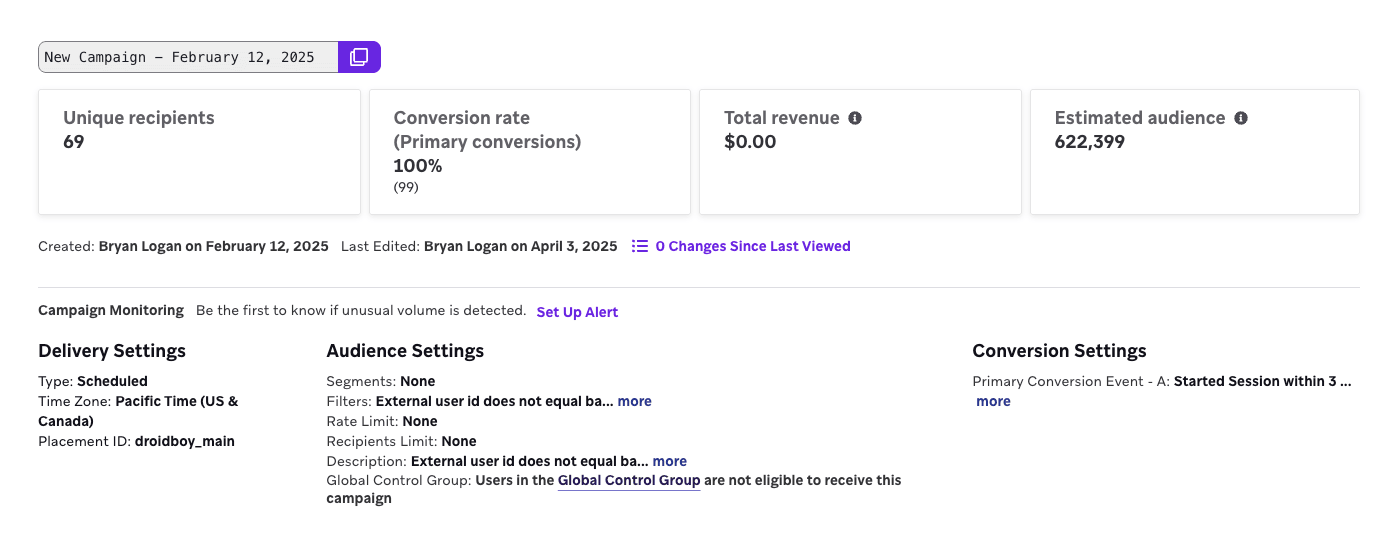Click the info icon beside Estimated audience
The image size is (1398, 548).
coord(1241,118)
